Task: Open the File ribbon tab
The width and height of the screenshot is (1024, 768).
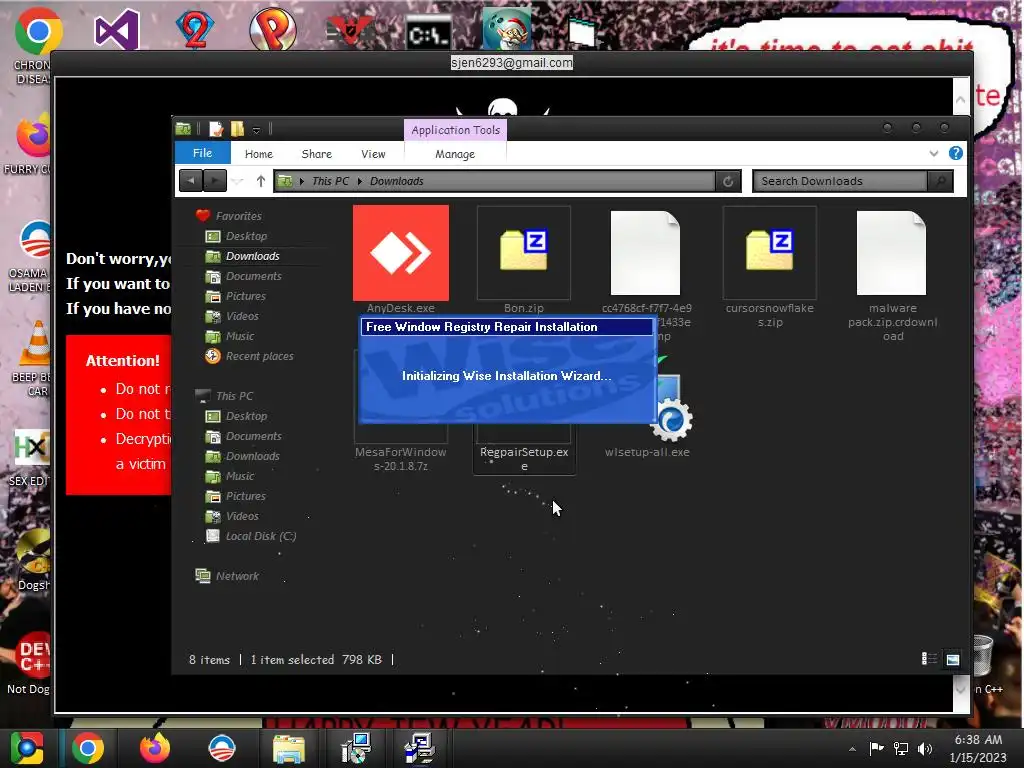Action: (202, 153)
